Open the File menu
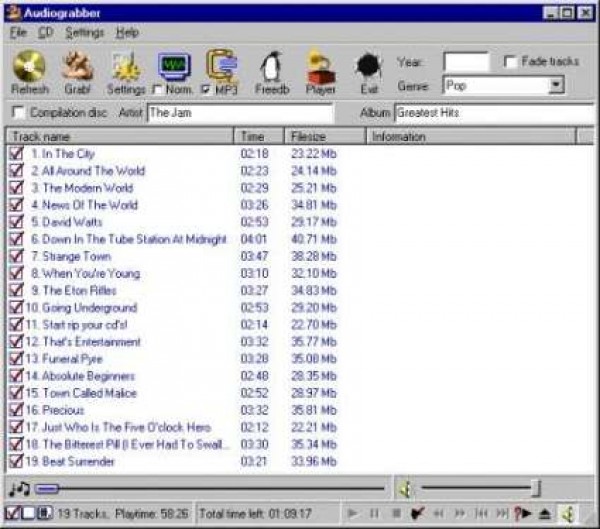The height and width of the screenshot is (529, 600). click(x=18, y=32)
